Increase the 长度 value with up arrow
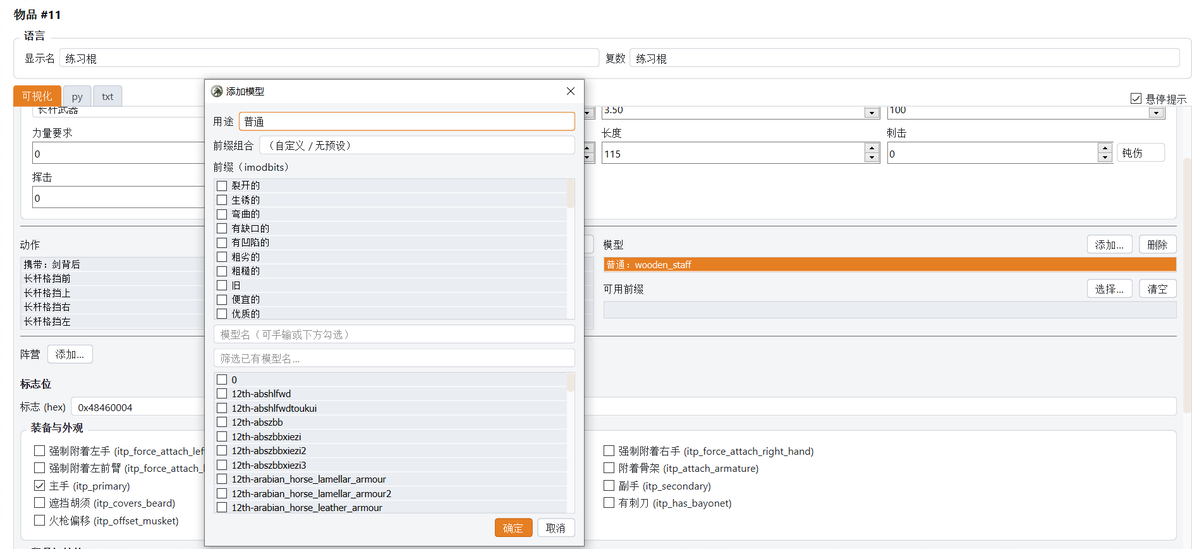The width and height of the screenshot is (1192, 549). click(x=869, y=149)
